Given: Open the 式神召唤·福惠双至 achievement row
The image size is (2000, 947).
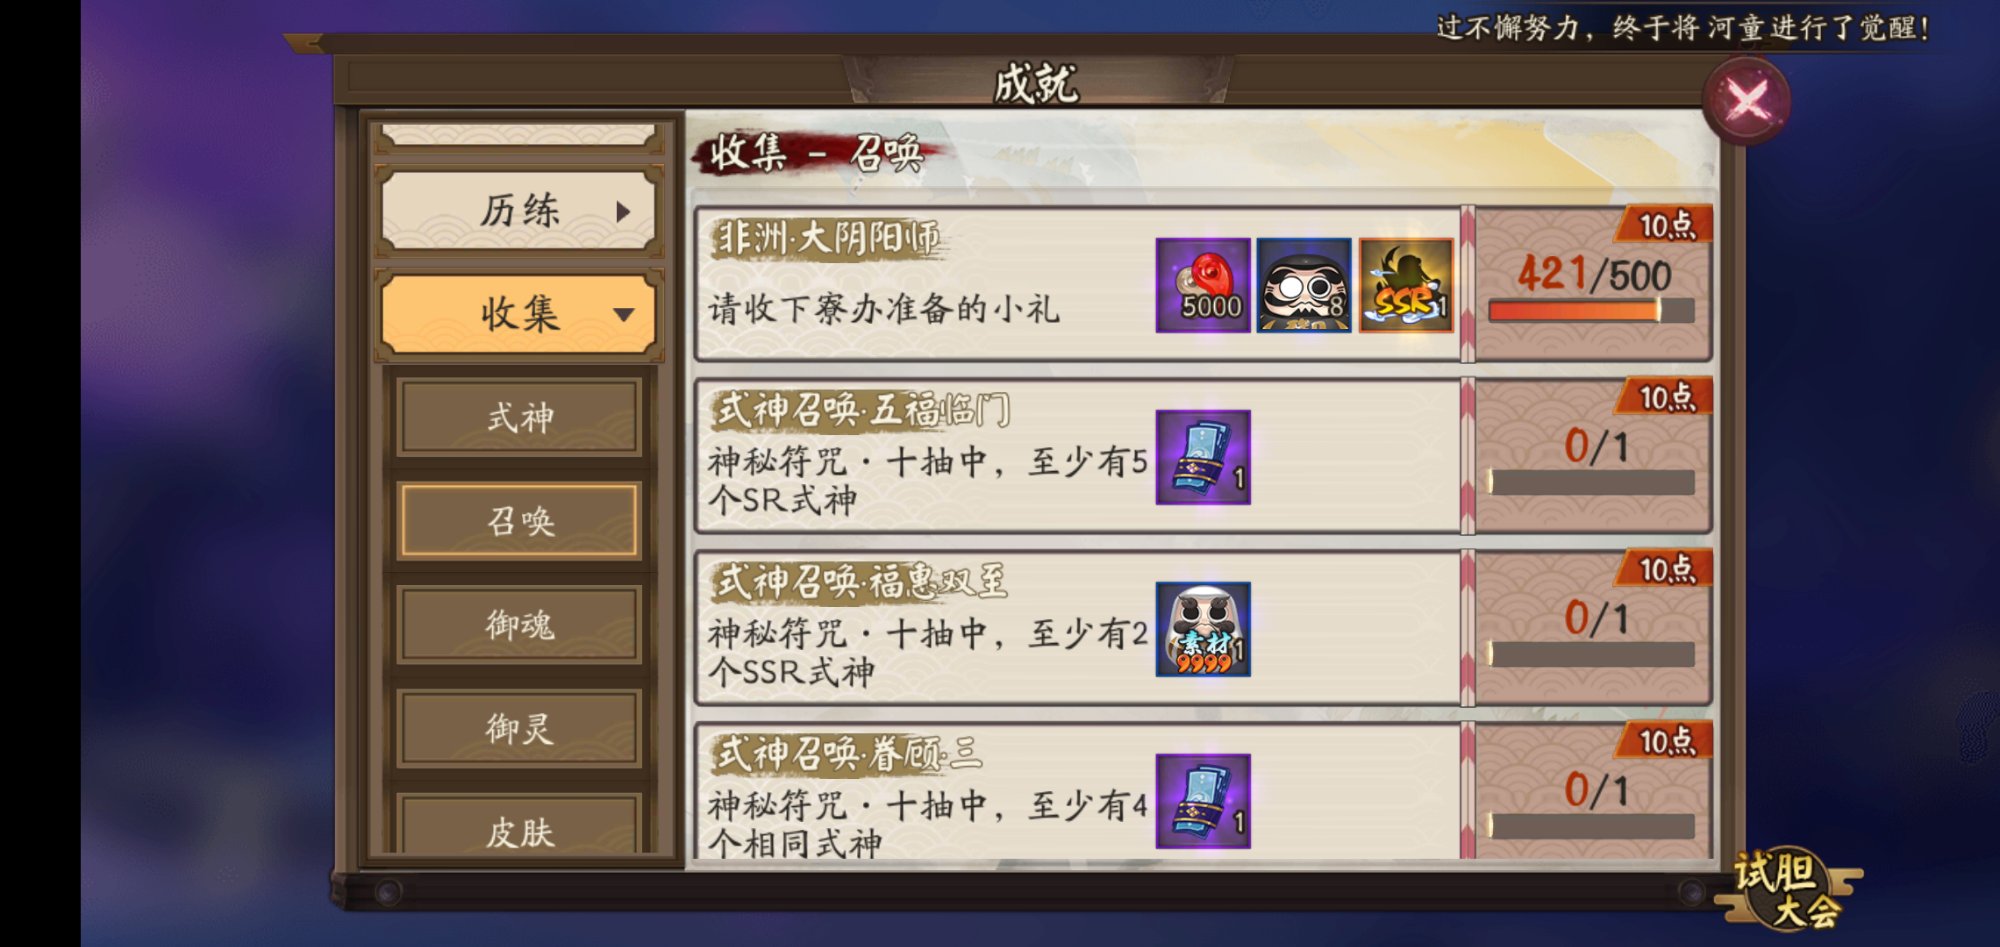Looking at the screenshot, I should click(1078, 629).
